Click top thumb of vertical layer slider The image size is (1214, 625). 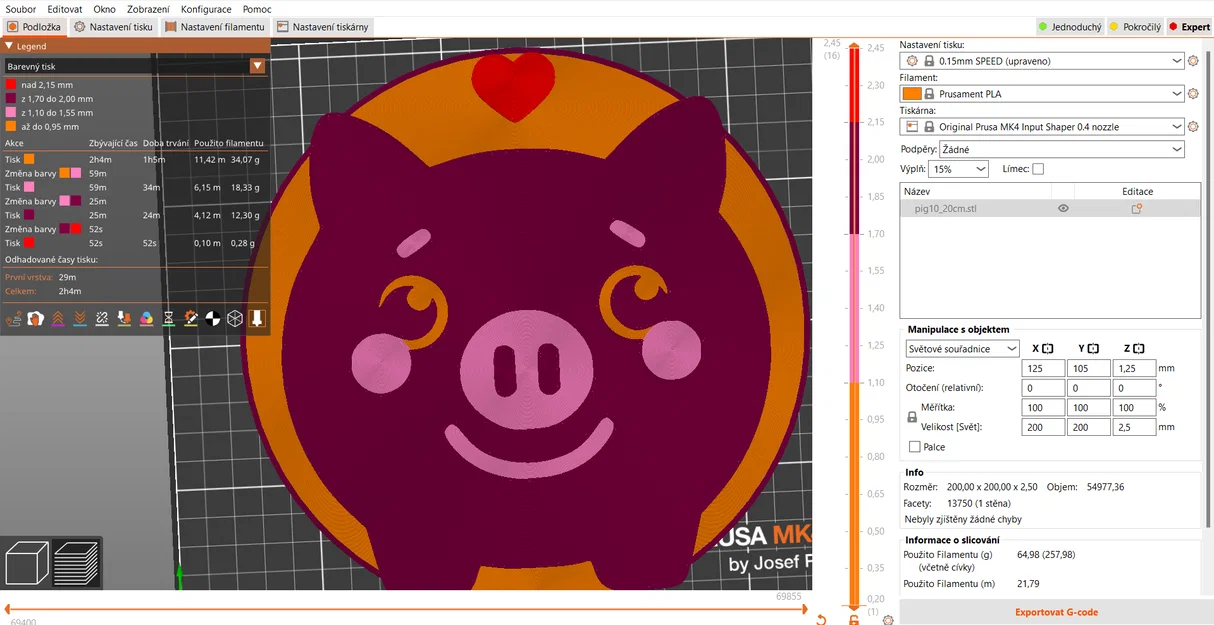click(x=854, y=47)
